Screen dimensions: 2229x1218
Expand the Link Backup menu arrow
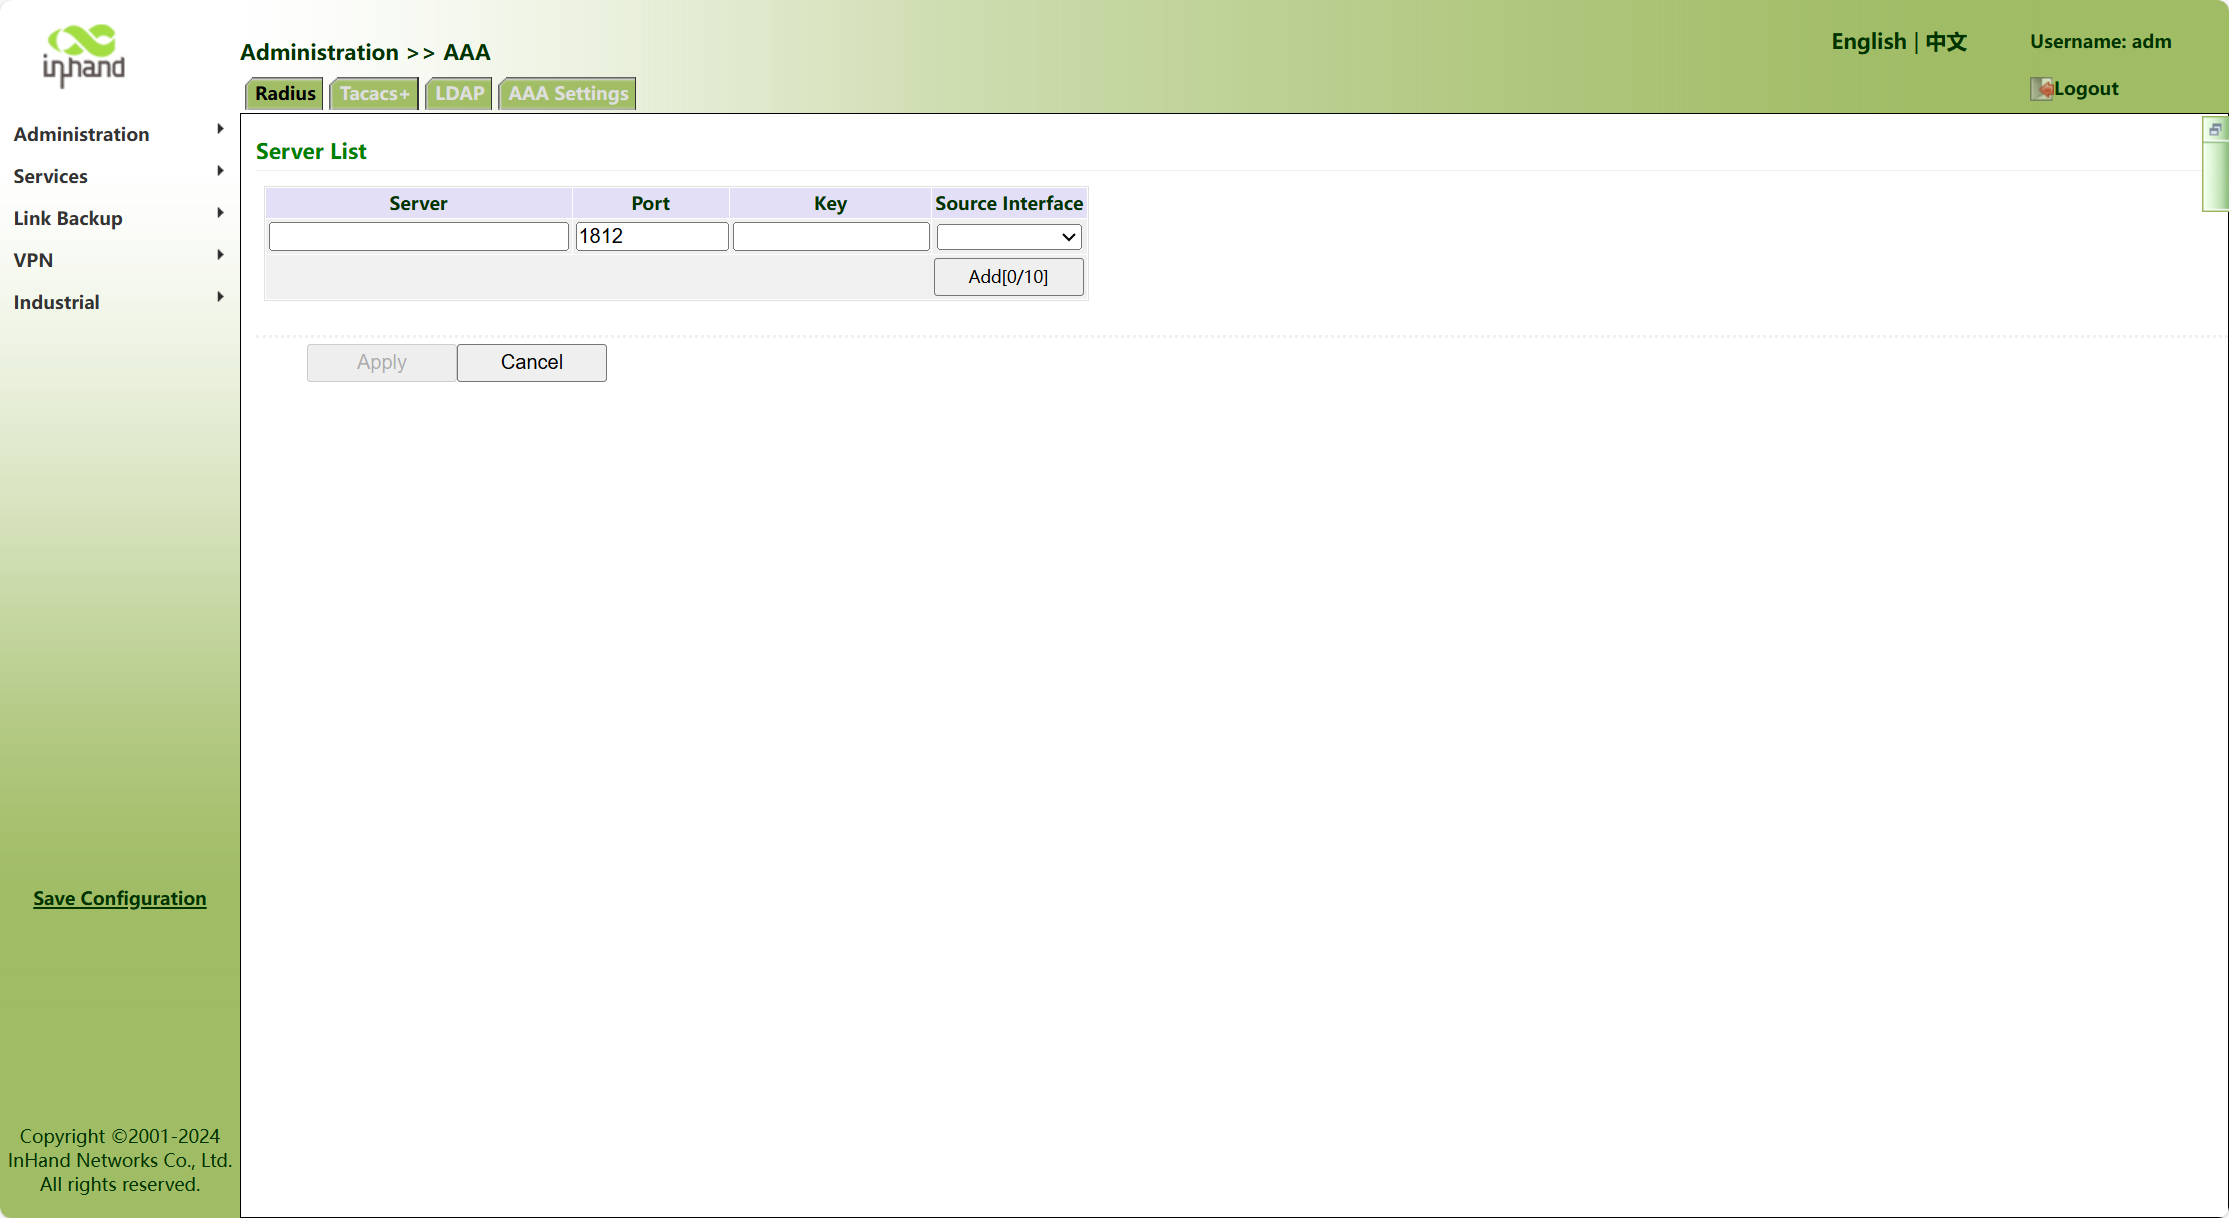220,213
